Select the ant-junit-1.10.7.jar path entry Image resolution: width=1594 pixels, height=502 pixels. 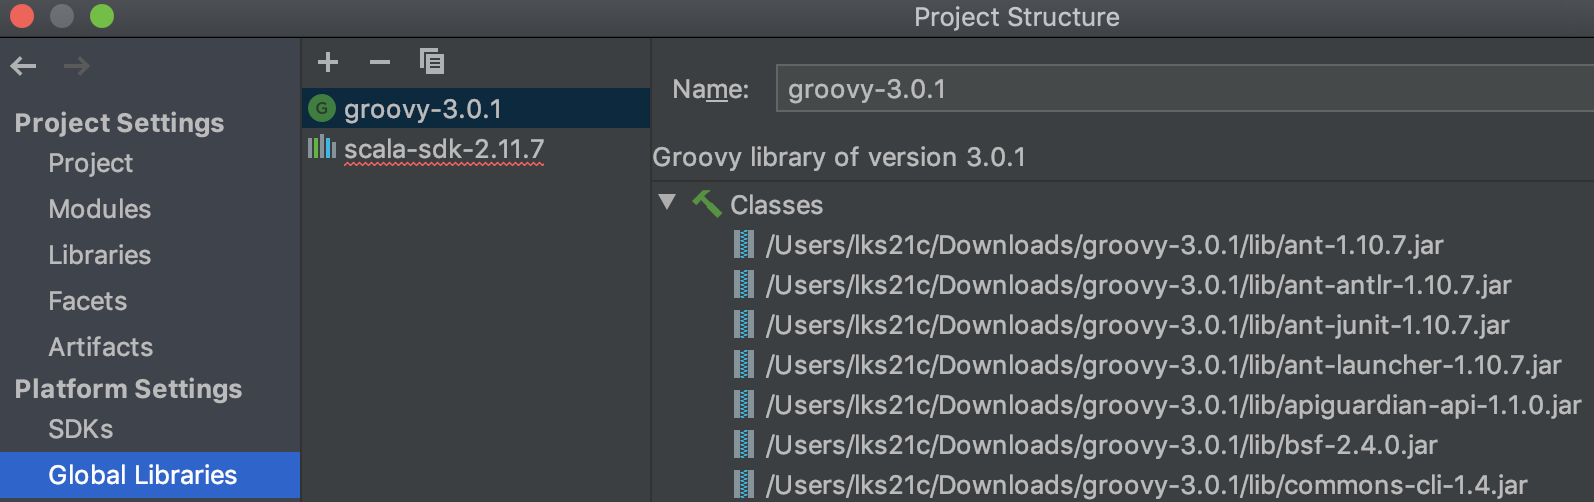tap(1138, 325)
